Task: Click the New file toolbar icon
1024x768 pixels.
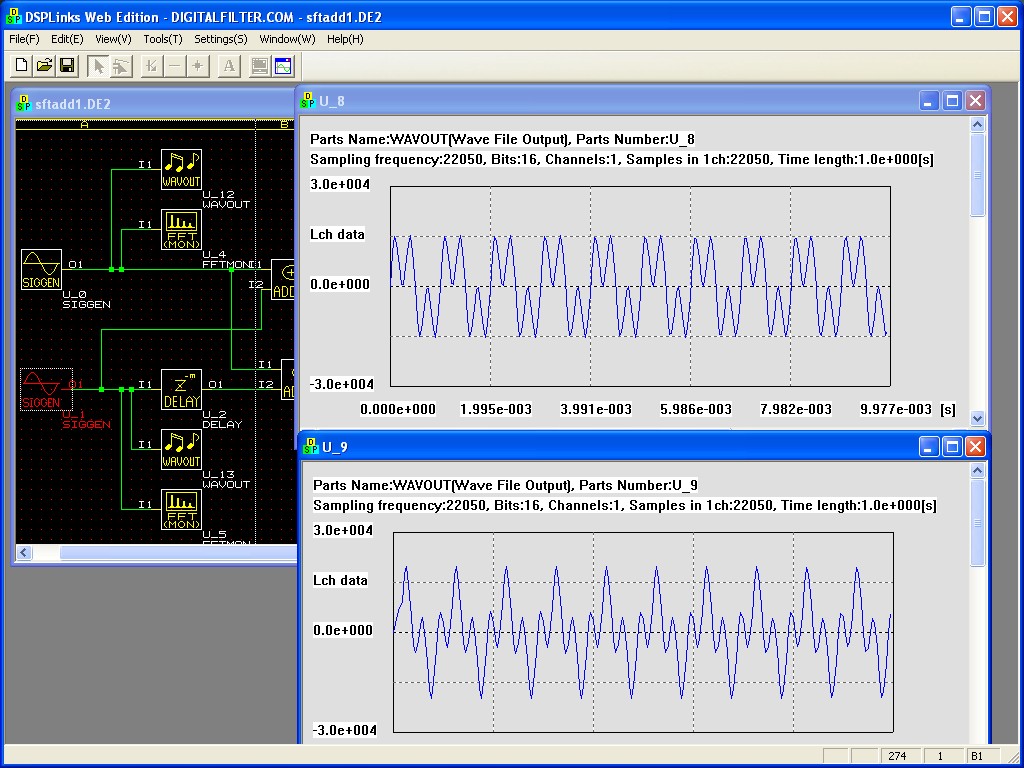Action: (x=22, y=66)
